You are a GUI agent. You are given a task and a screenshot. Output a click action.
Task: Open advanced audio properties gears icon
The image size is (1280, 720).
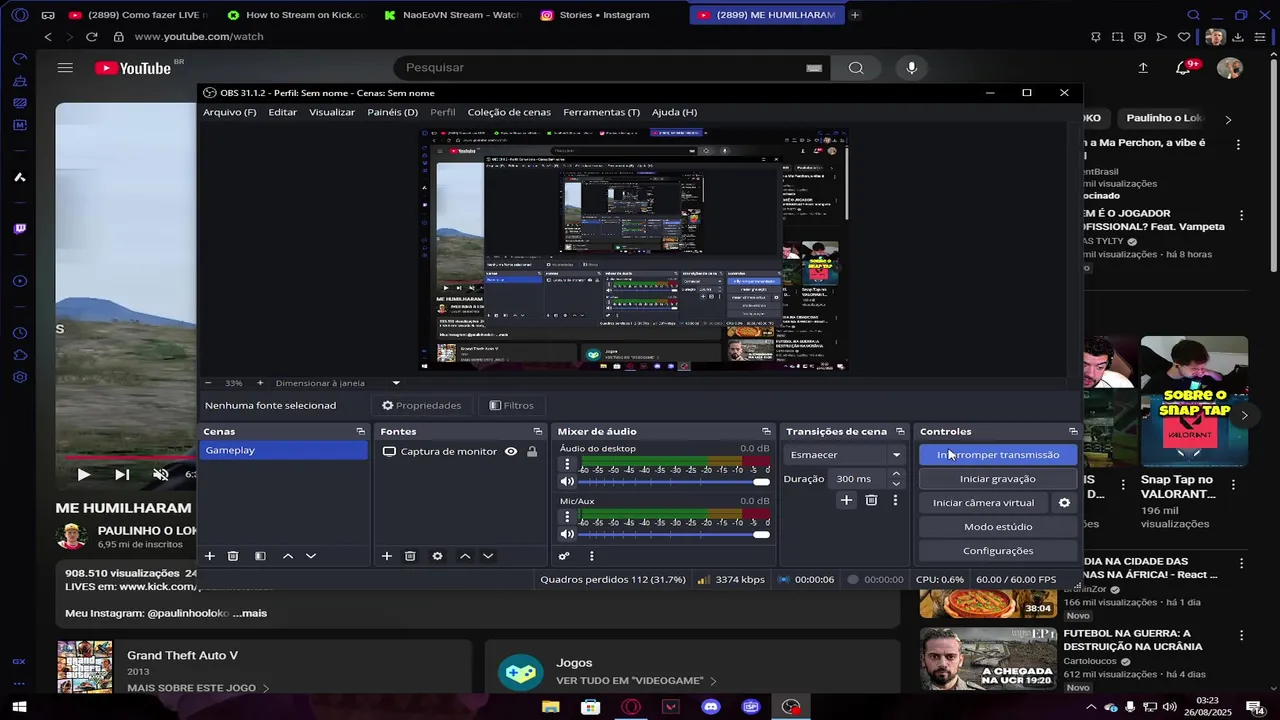564,556
